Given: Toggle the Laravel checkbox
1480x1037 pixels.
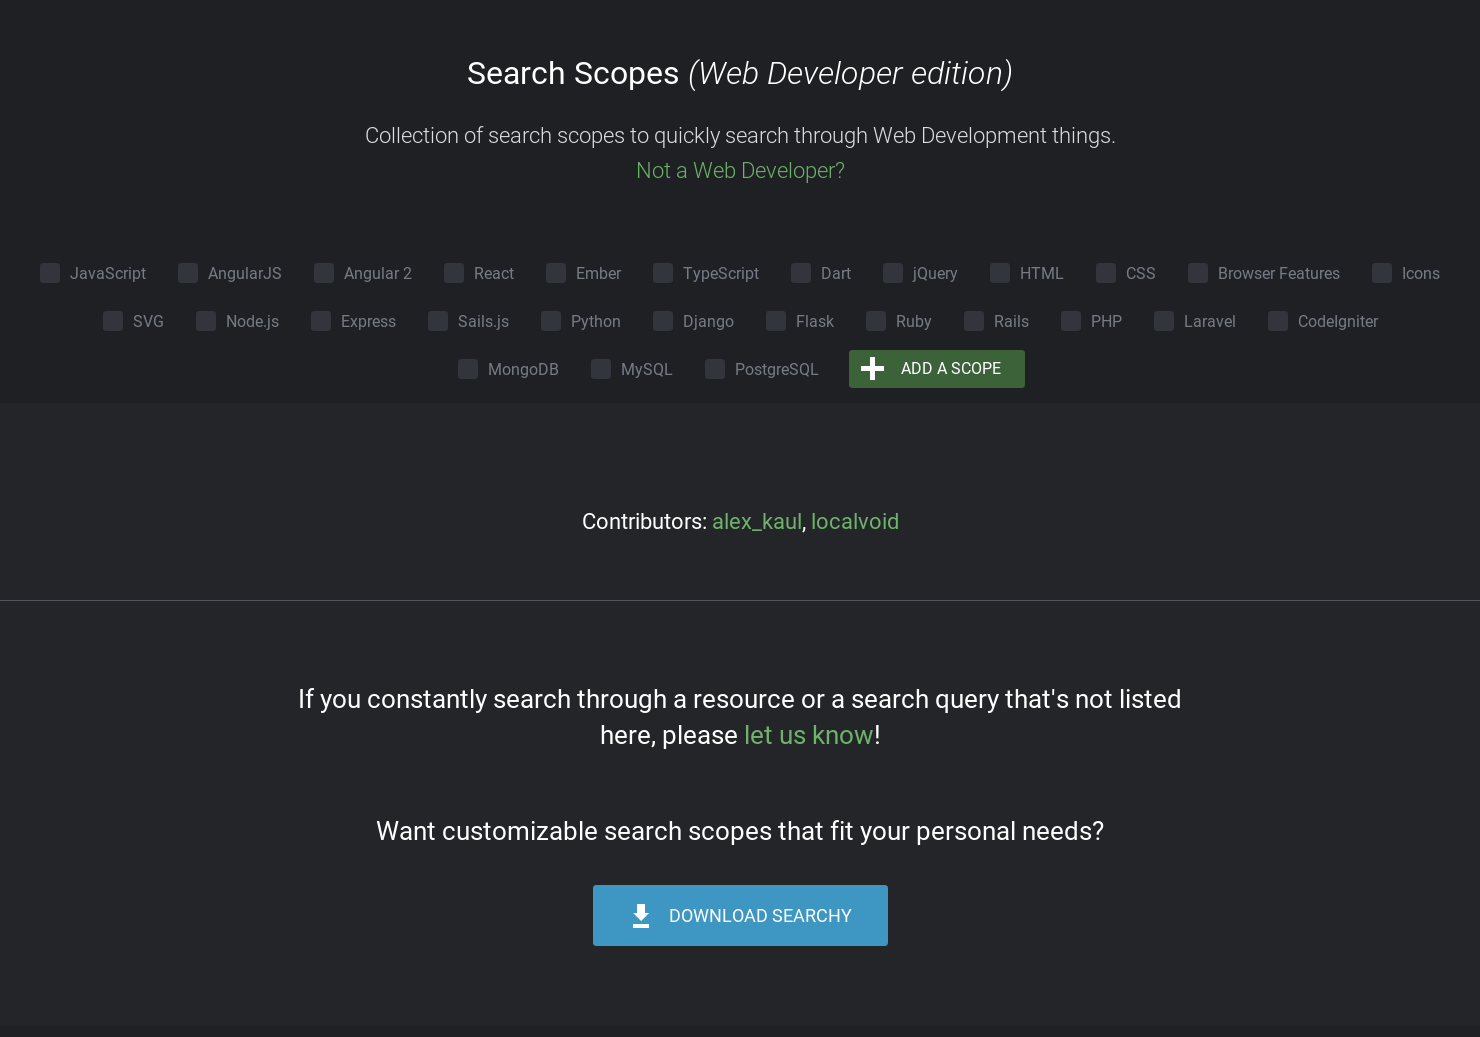Looking at the screenshot, I should [x=1164, y=321].
